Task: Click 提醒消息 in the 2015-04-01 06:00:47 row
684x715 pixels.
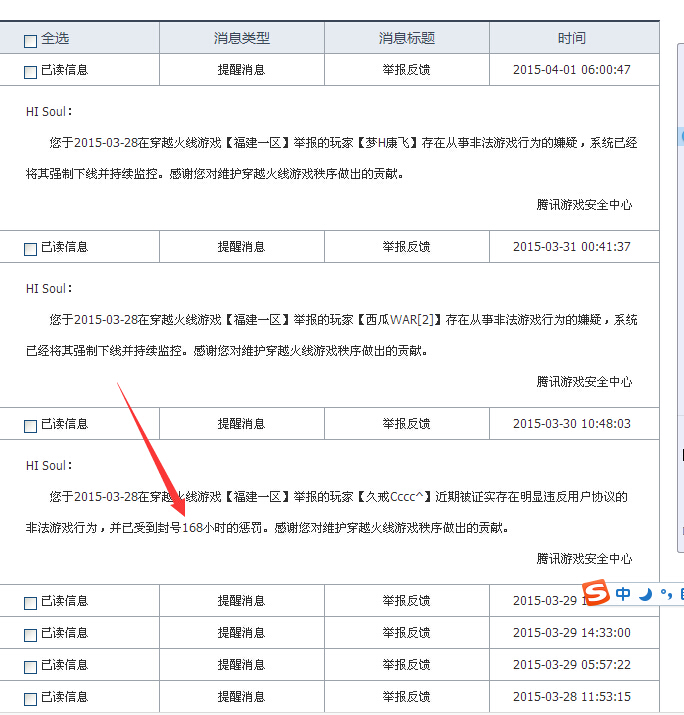Action: coord(241,70)
